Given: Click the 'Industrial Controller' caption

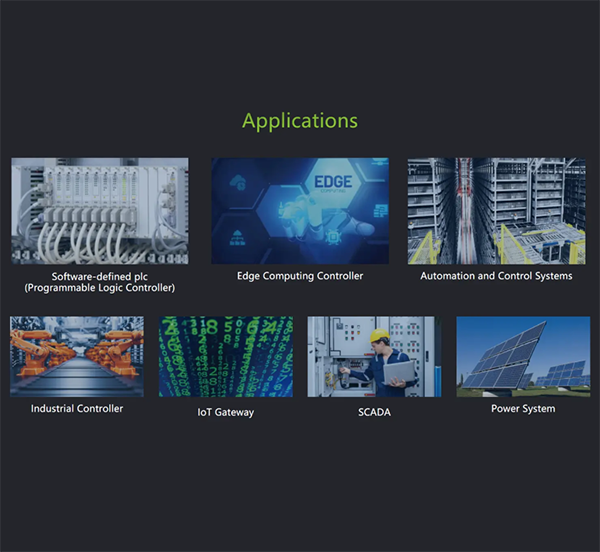Looking at the screenshot, I should [x=77, y=409].
